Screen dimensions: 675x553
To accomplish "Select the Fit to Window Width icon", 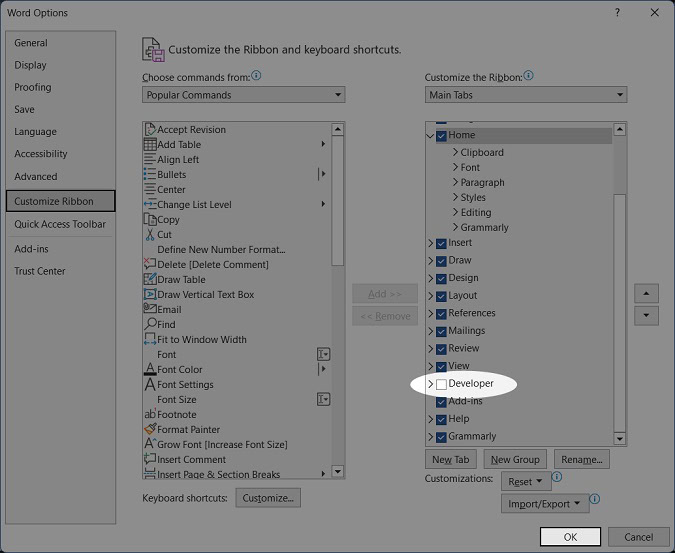I will coord(150,340).
